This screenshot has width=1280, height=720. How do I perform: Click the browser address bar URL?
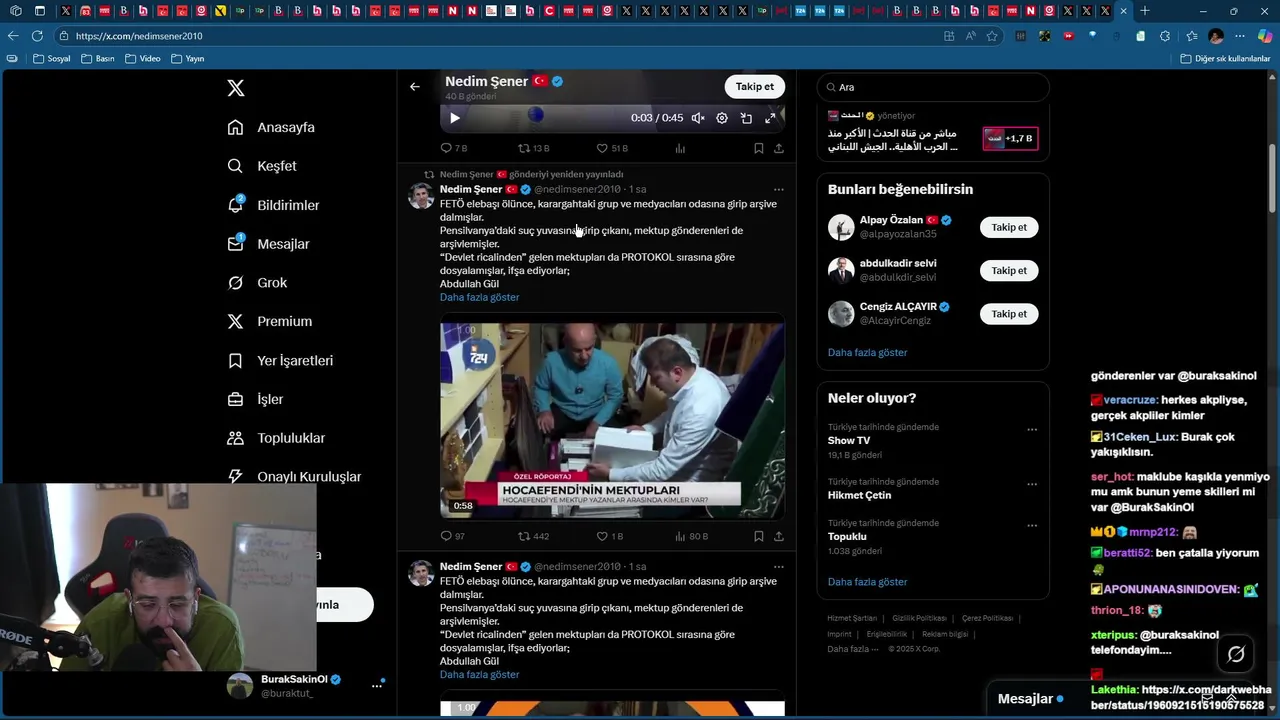pyautogui.click(x=139, y=36)
